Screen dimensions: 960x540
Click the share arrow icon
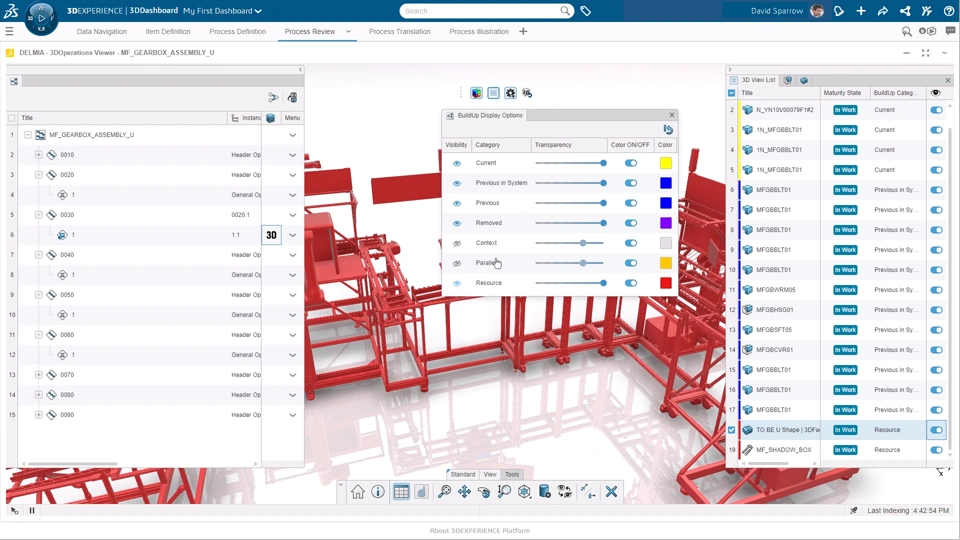point(883,11)
